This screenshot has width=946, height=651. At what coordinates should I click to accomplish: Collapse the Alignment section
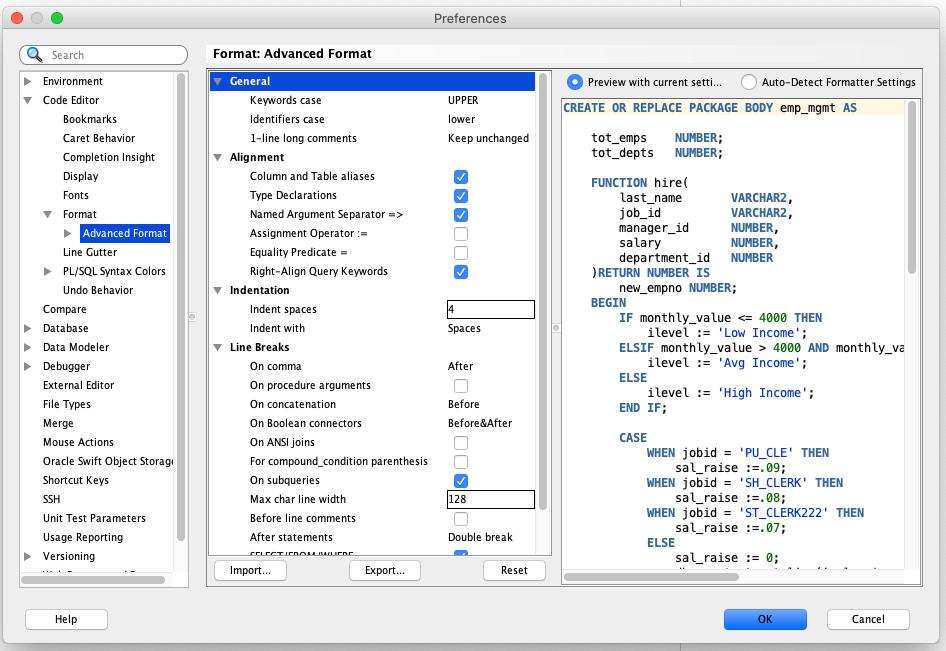coord(218,157)
